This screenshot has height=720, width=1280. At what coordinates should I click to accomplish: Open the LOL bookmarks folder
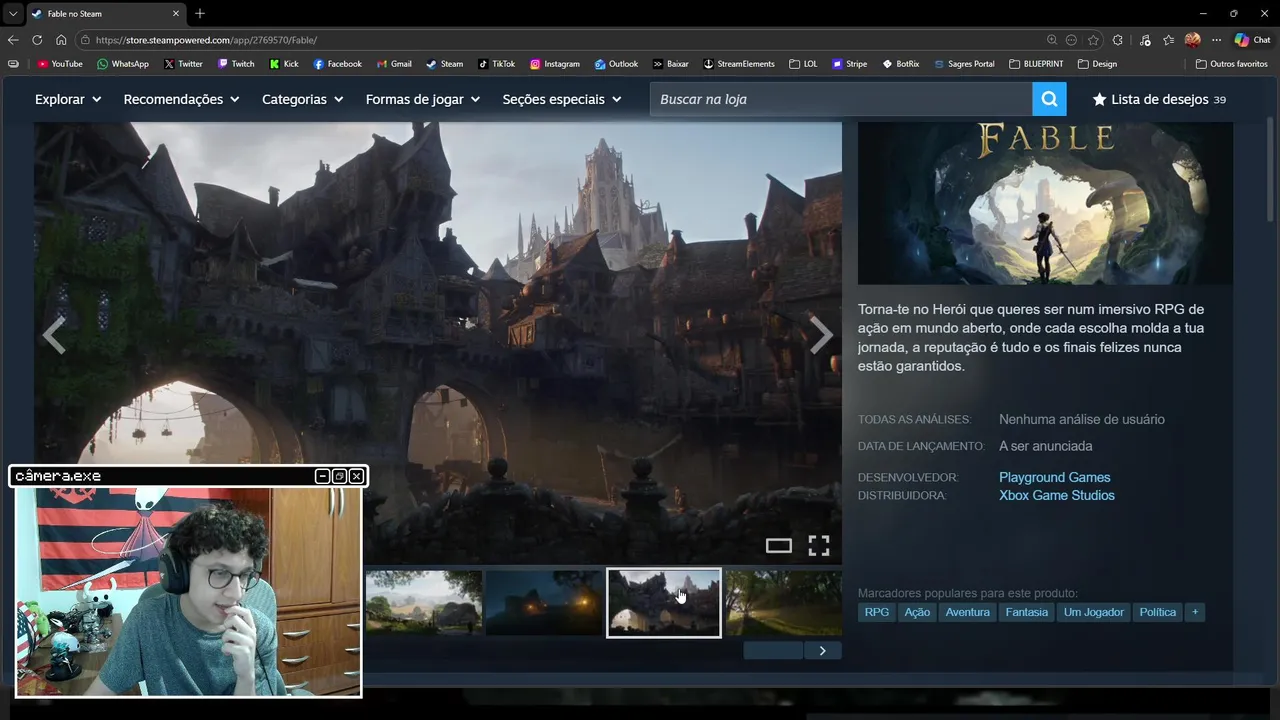click(x=803, y=64)
